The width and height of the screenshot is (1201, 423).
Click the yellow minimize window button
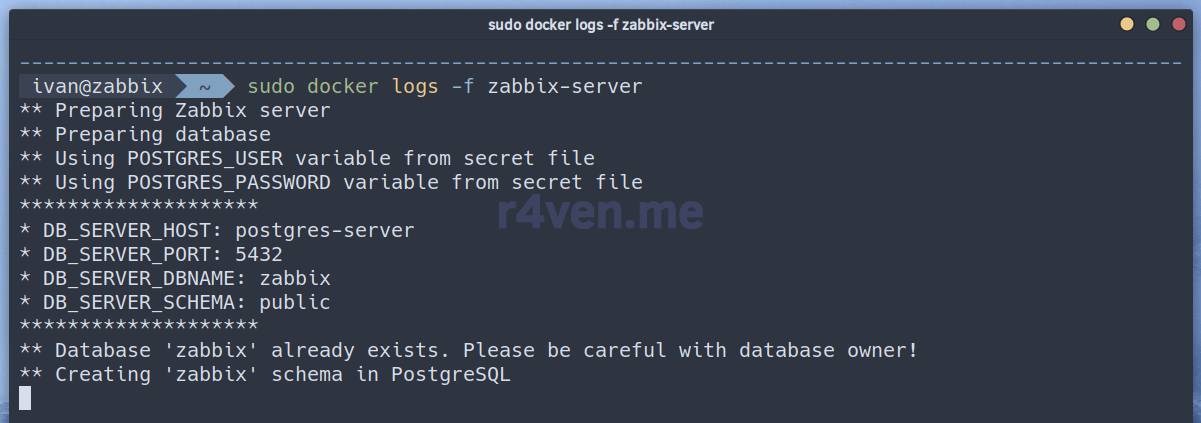click(x=1127, y=24)
